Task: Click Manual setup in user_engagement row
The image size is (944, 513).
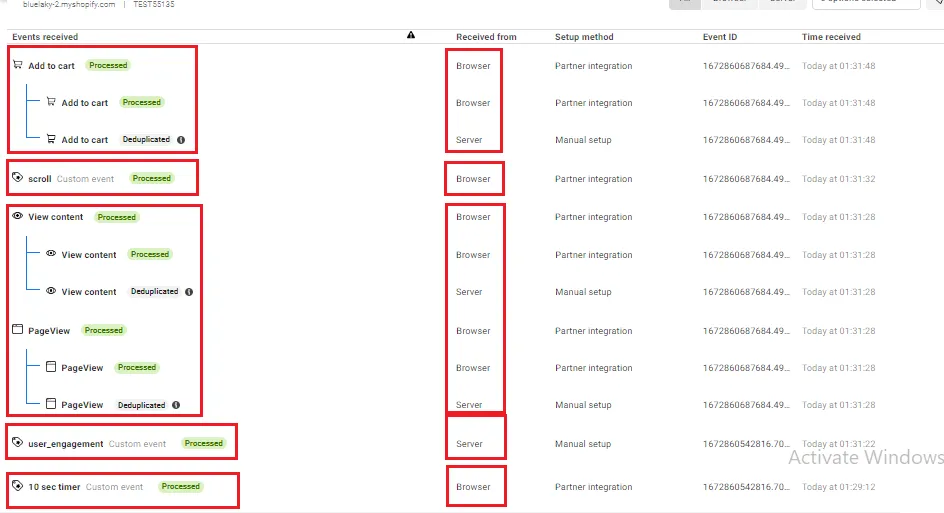Action: (x=583, y=444)
